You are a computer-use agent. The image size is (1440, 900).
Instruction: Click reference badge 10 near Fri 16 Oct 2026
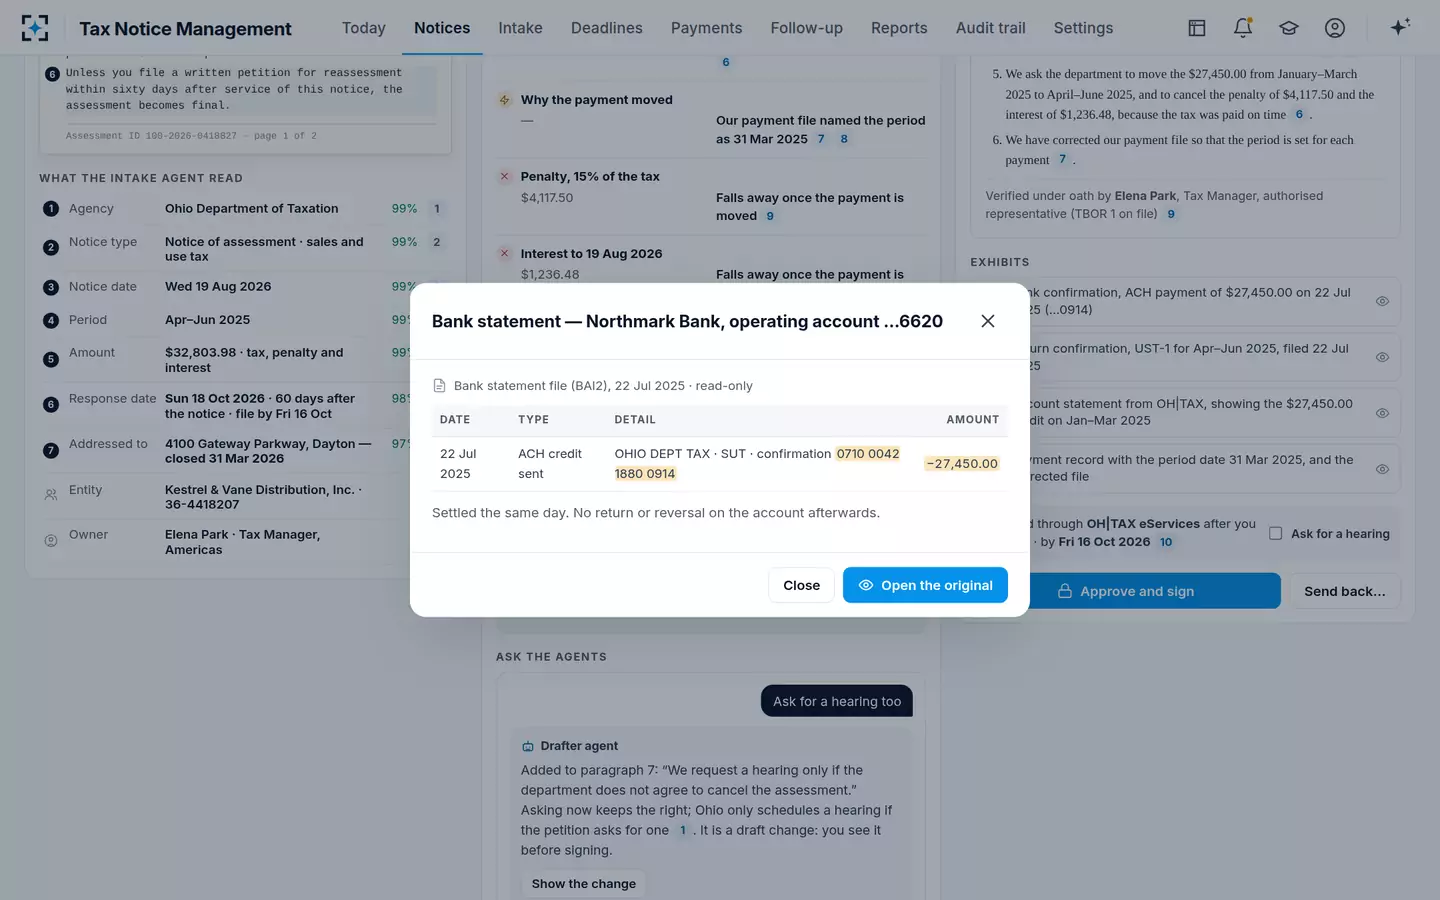(x=1166, y=542)
